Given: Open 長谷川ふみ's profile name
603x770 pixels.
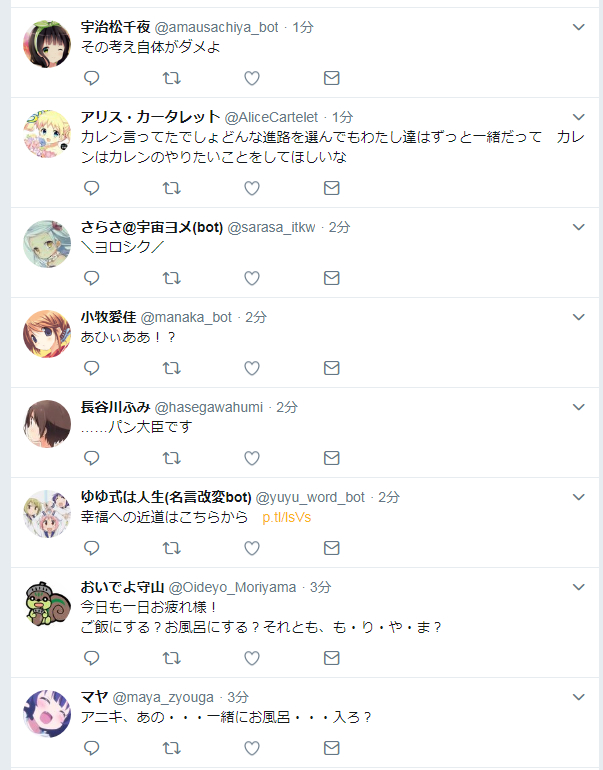Looking at the screenshot, I should click(x=115, y=407).
